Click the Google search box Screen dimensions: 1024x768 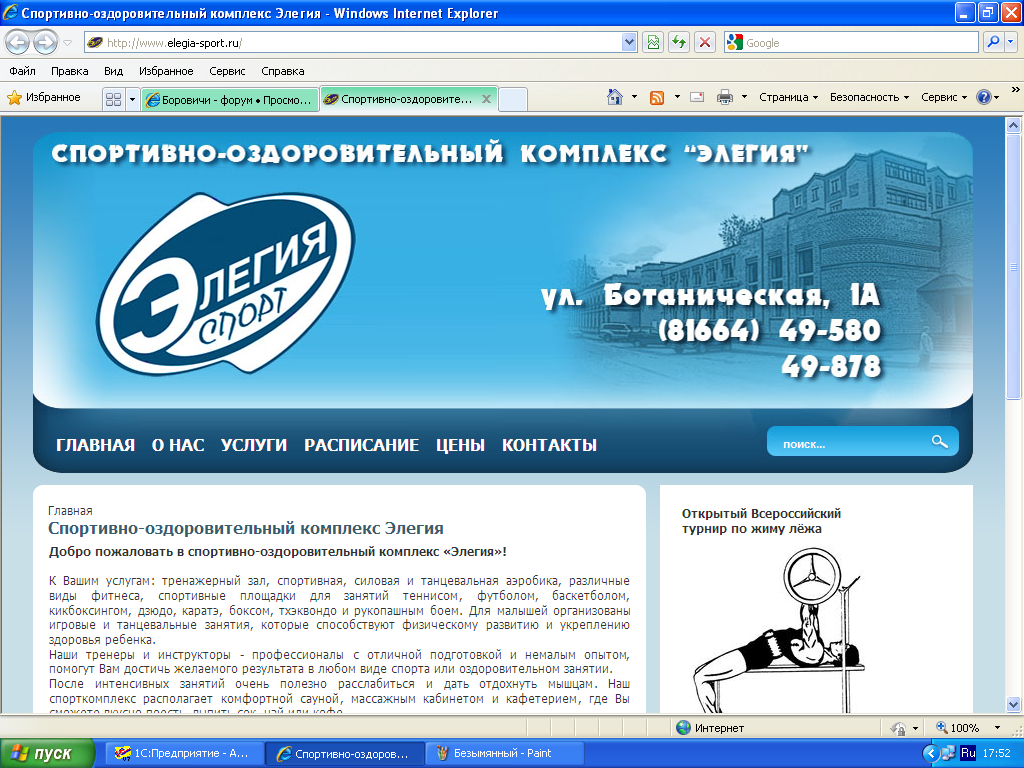pos(851,43)
